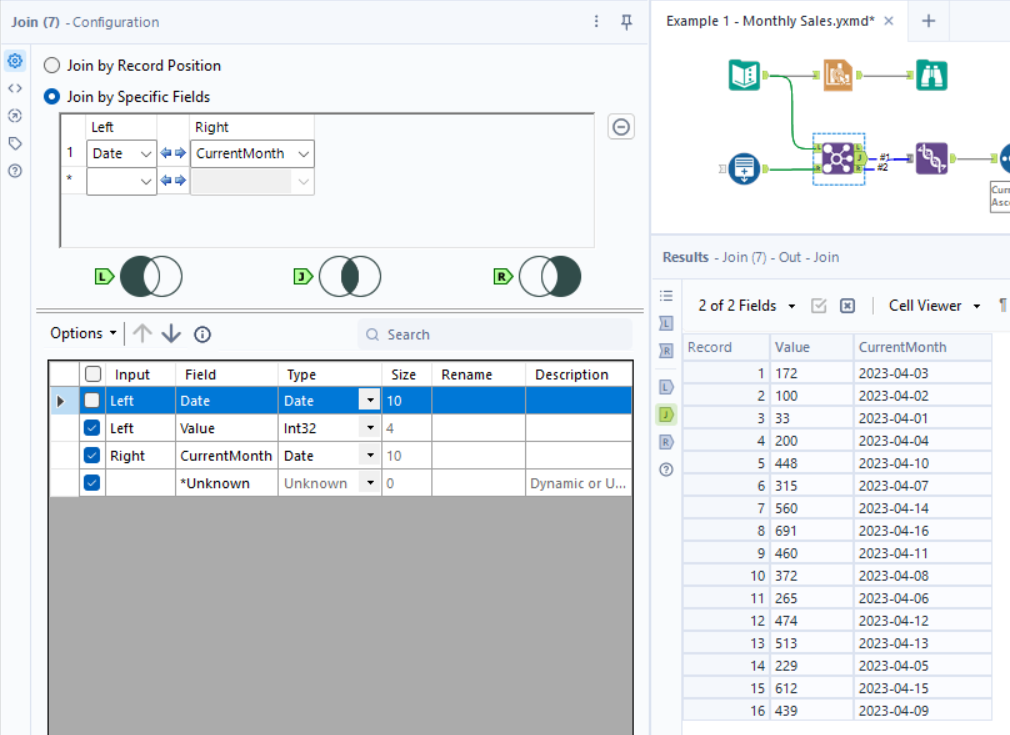Click the move-field-down arrow button
The width and height of the screenshot is (1010, 735).
(x=169, y=333)
